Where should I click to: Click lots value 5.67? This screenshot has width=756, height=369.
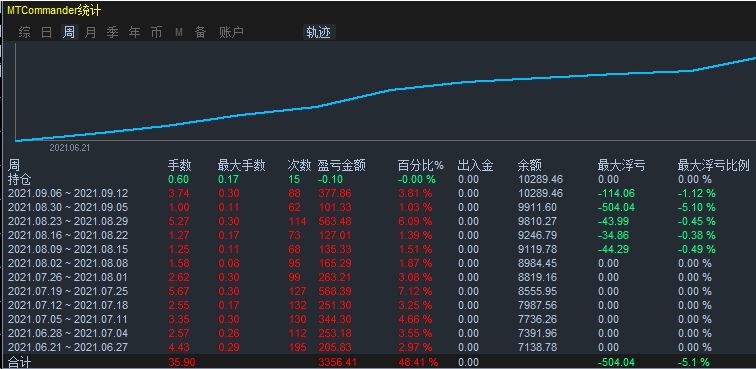click(178, 291)
